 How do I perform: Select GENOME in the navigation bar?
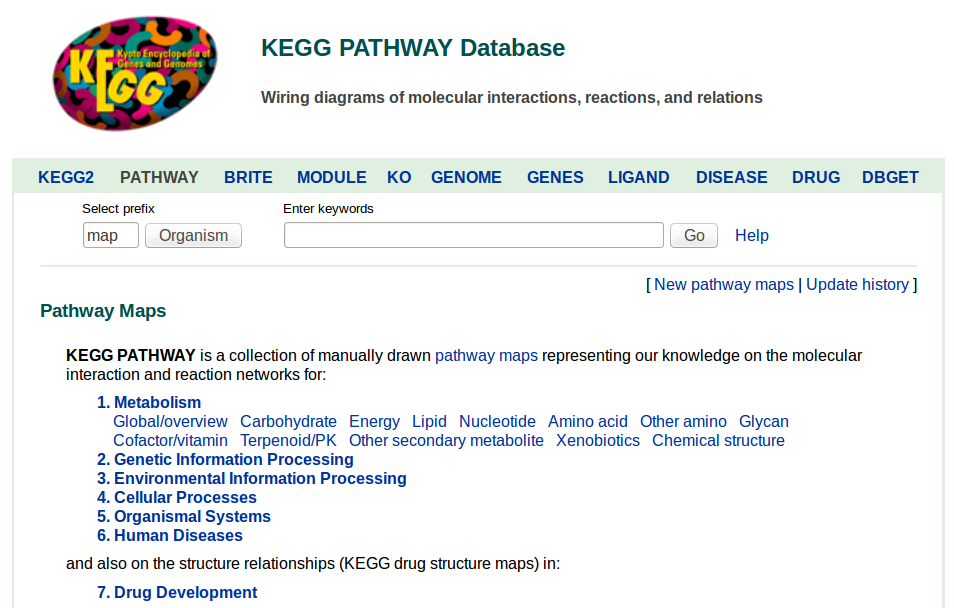point(466,177)
